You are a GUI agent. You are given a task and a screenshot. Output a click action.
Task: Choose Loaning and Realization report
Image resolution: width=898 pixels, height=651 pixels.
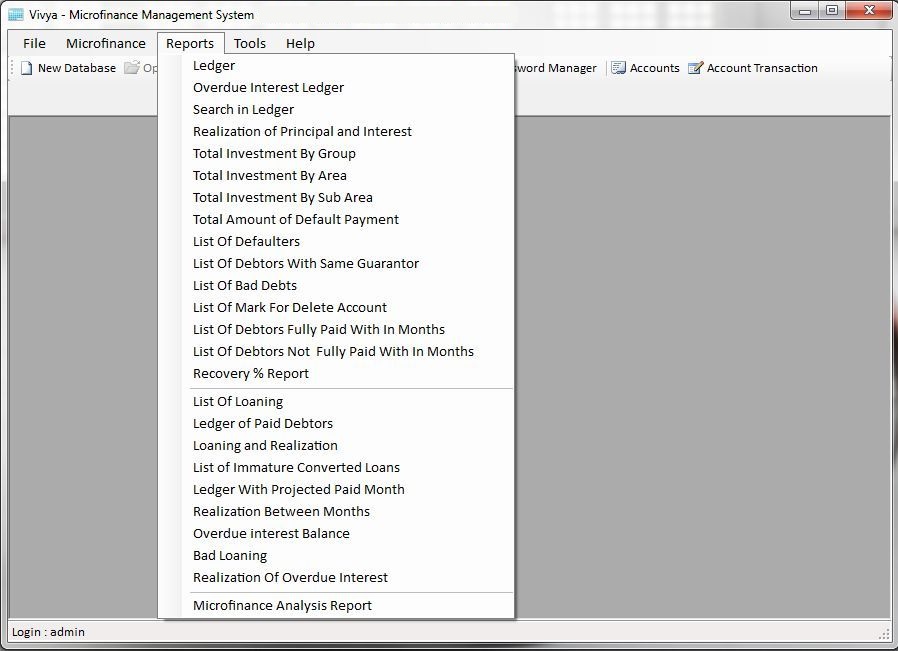coord(265,445)
